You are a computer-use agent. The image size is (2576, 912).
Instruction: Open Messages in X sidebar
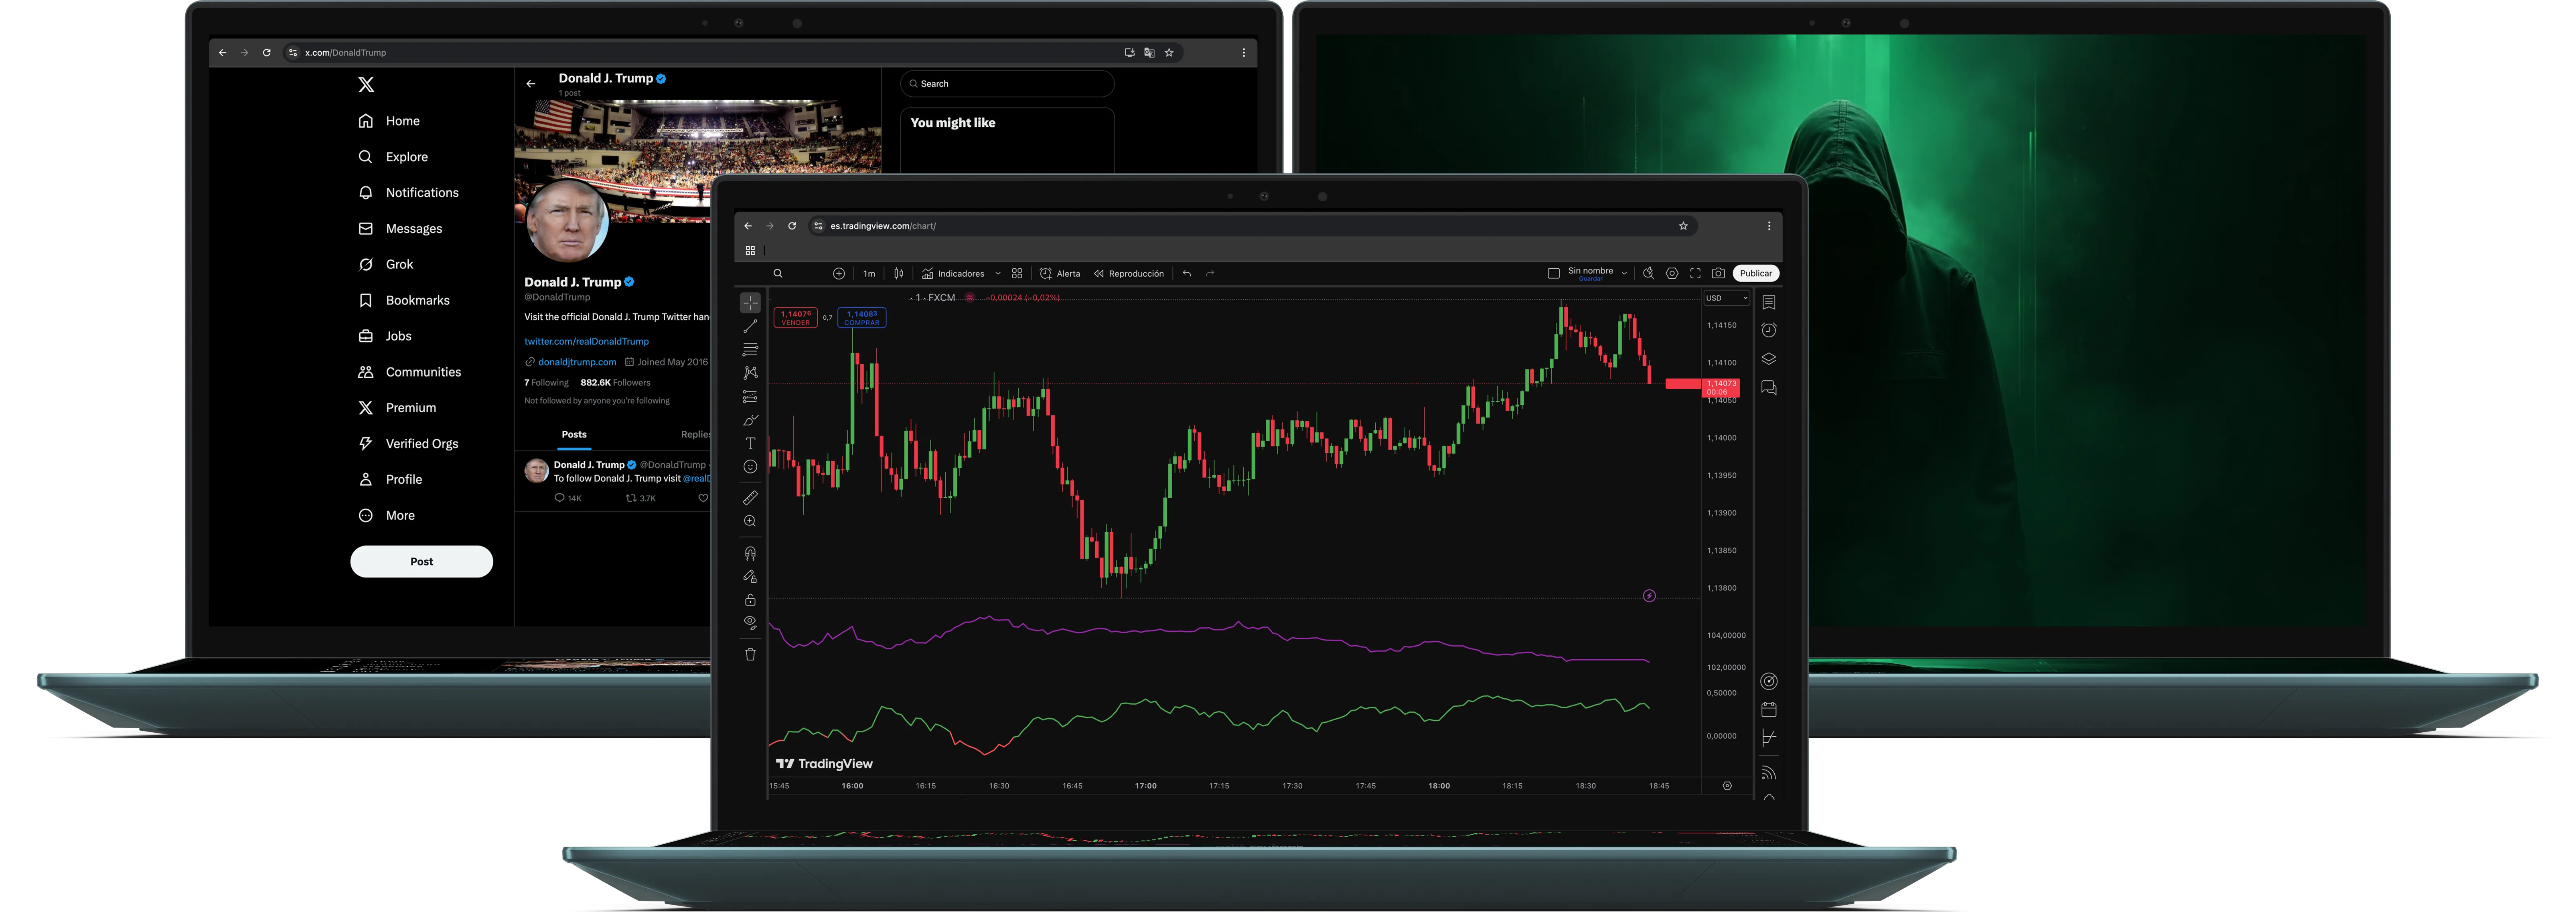(x=400, y=229)
